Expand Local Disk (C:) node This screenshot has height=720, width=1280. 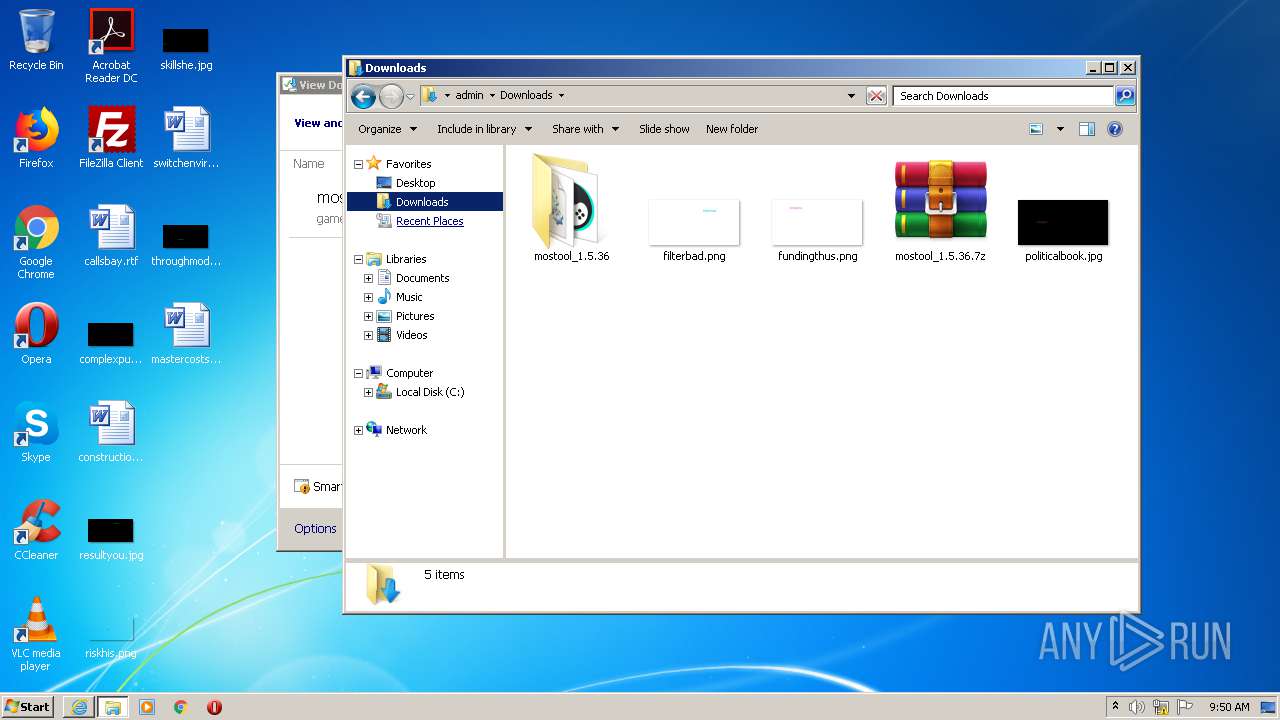pyautogui.click(x=368, y=392)
